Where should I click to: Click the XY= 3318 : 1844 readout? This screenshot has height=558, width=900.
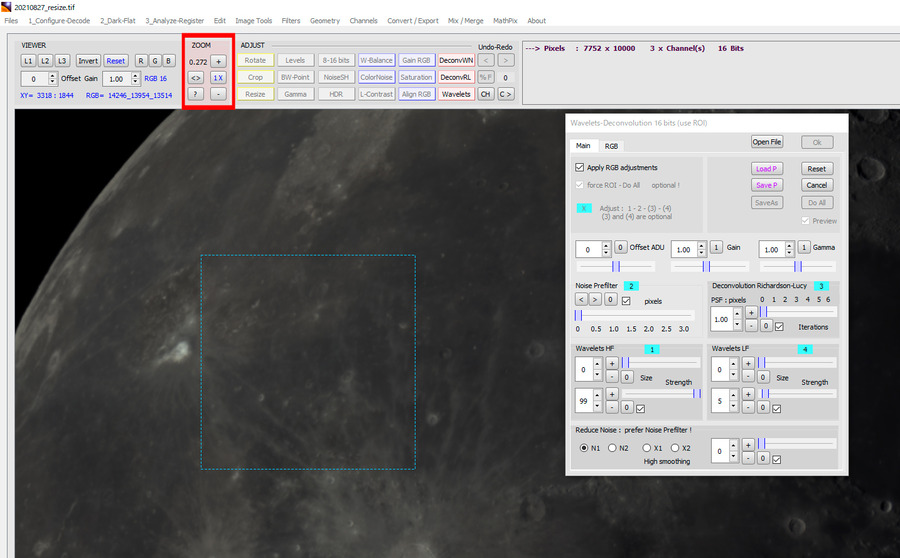point(46,95)
